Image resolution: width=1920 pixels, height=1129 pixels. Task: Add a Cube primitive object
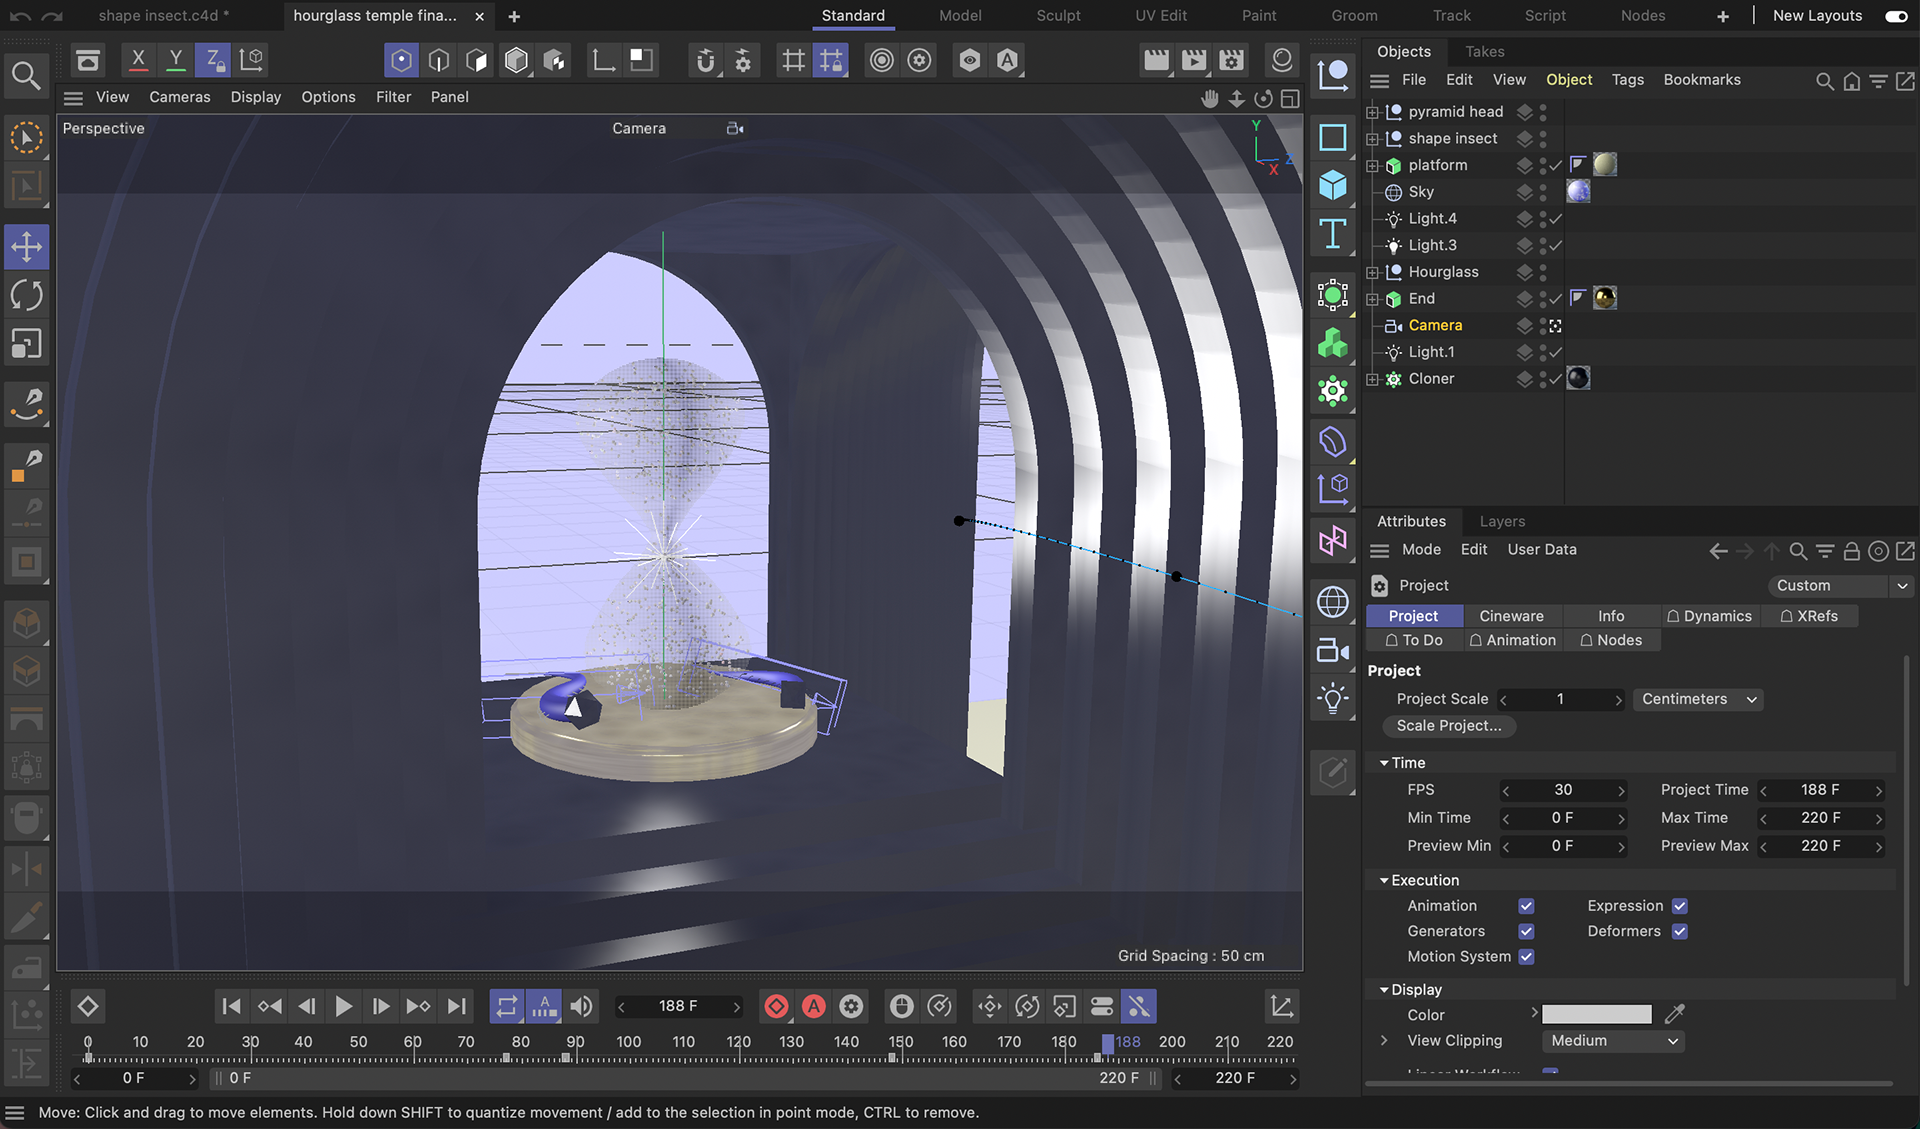coord(1333,185)
